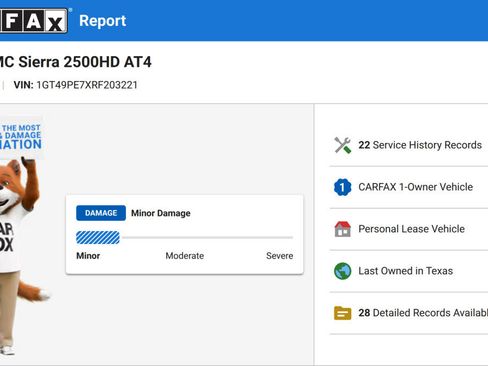Click the red house lease icon
The image size is (488, 366).
(343, 229)
